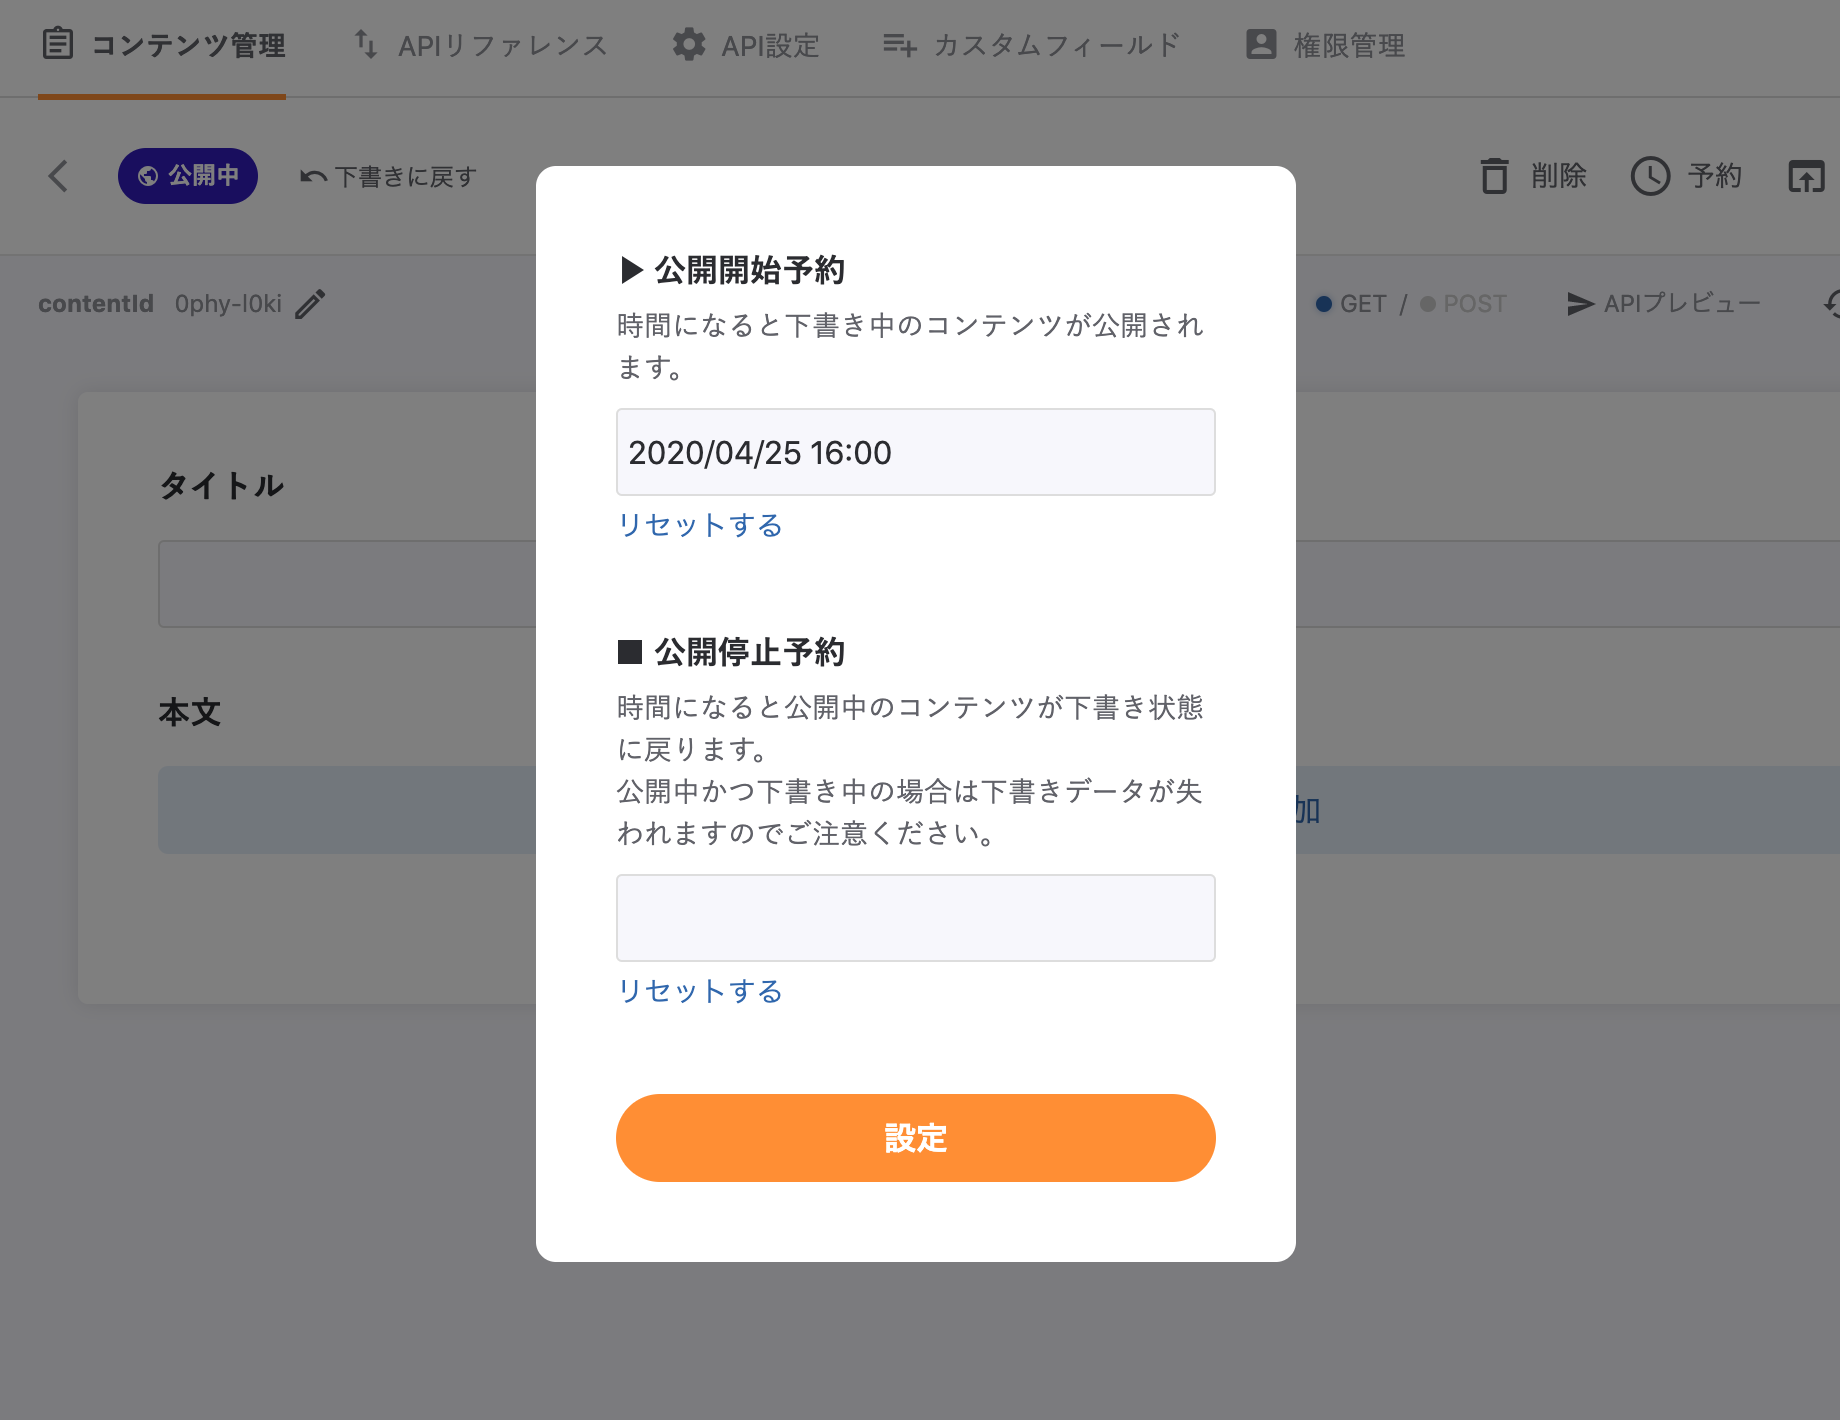Viewport: 1840px width, 1420px height.
Task: Select the POST method radio dot
Action: (1428, 304)
